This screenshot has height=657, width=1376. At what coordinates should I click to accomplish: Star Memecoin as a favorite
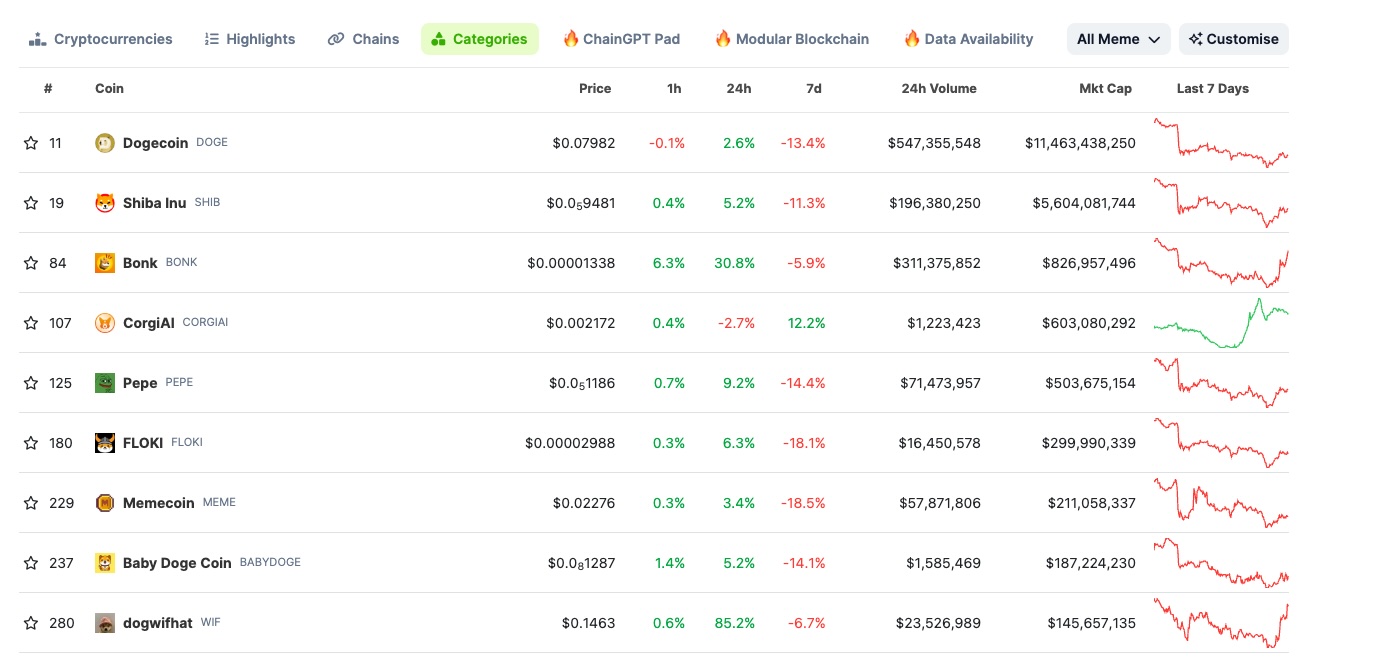31,503
